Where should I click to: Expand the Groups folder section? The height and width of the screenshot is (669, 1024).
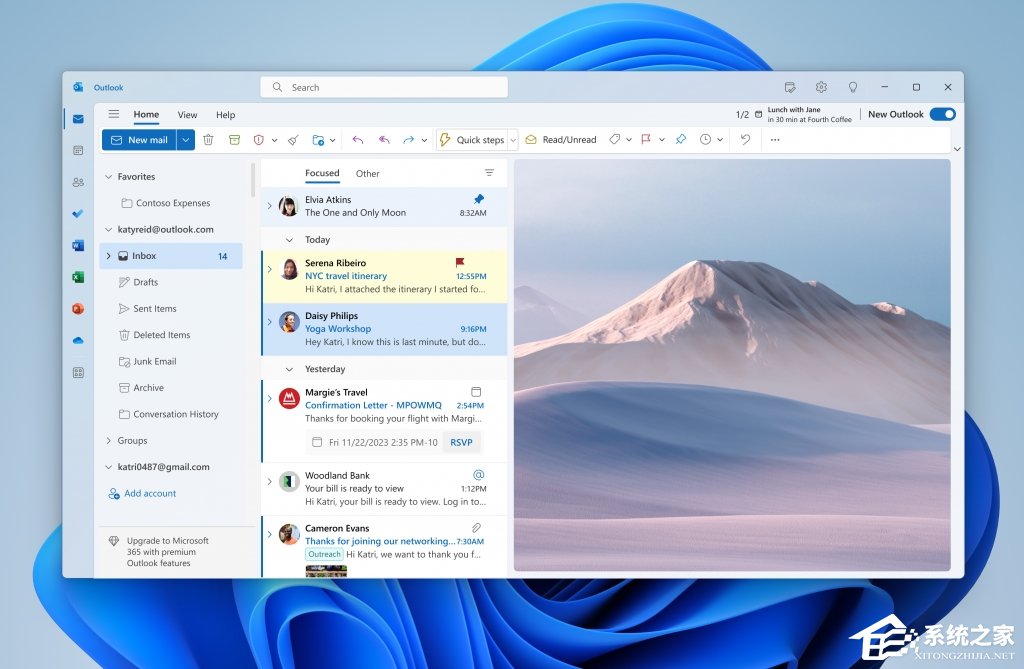[109, 441]
